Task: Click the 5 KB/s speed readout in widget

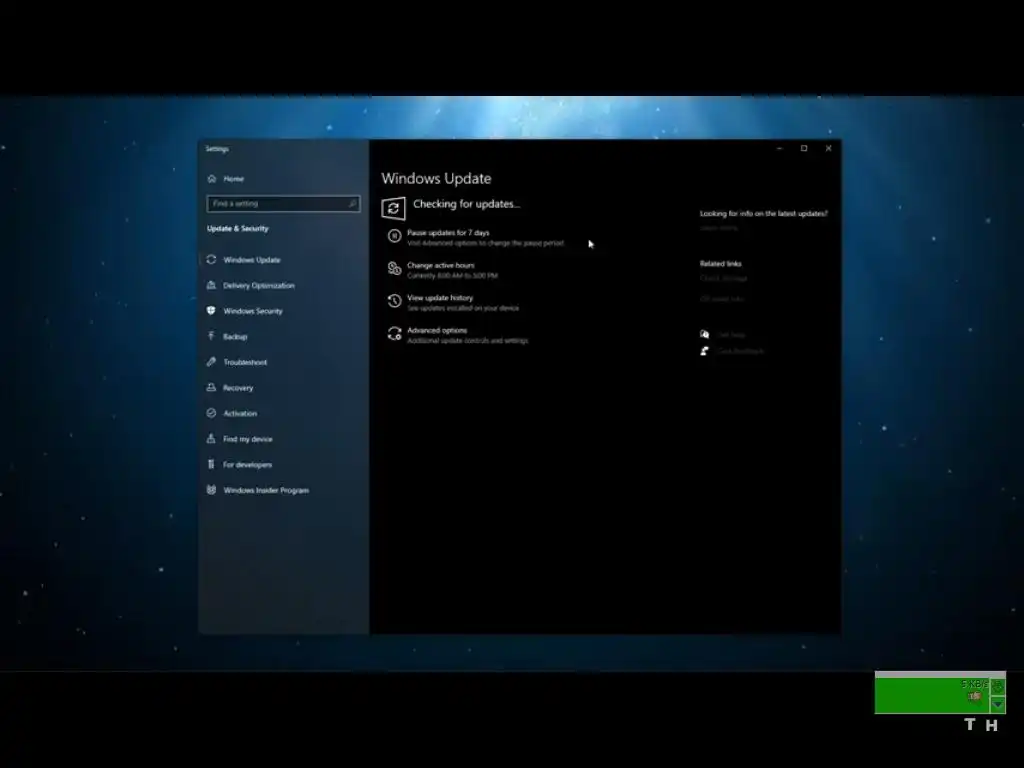Action: (974, 684)
